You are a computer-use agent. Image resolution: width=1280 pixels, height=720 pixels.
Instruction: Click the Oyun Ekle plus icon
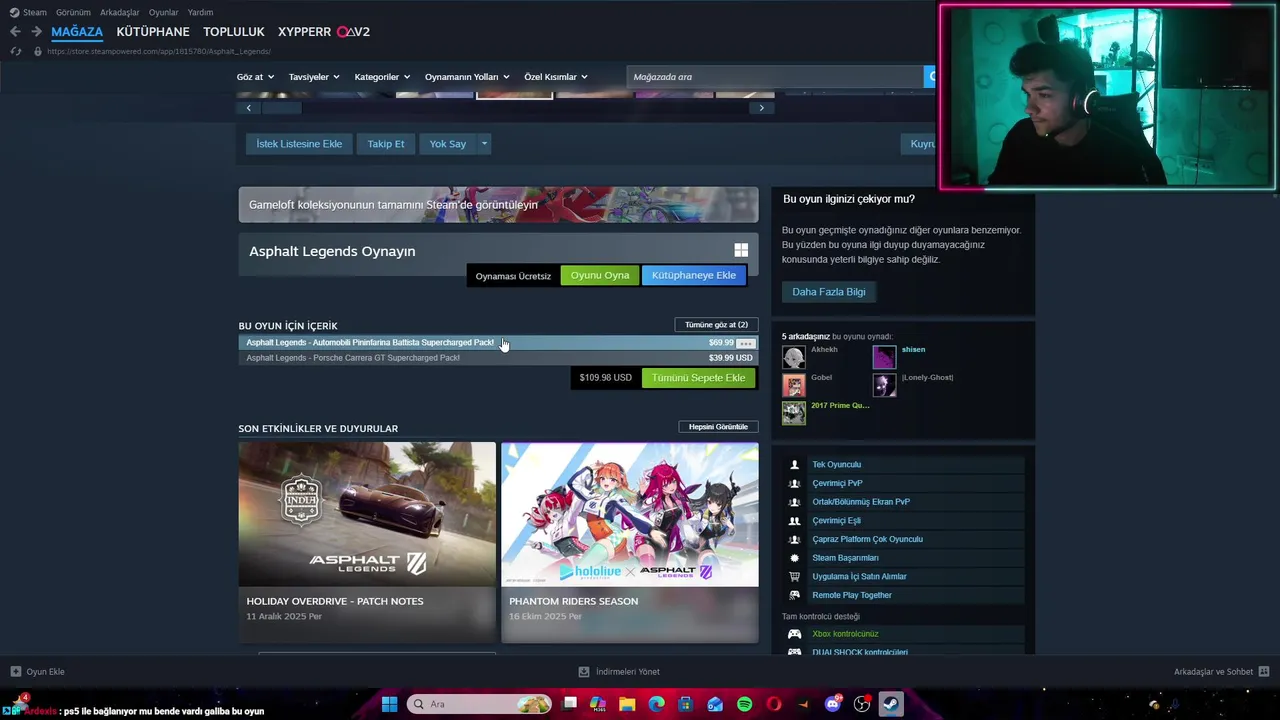pos(16,672)
